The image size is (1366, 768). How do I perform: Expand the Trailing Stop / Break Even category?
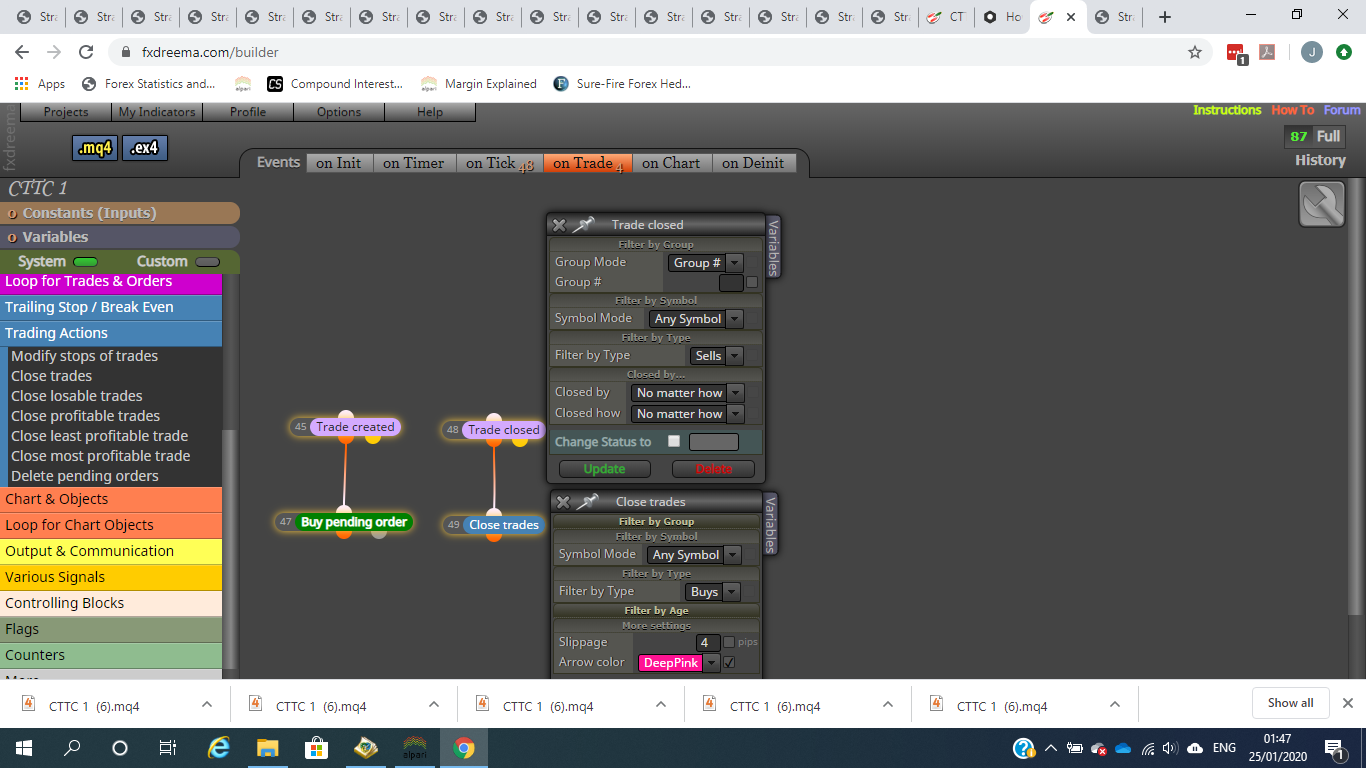[x=111, y=307]
